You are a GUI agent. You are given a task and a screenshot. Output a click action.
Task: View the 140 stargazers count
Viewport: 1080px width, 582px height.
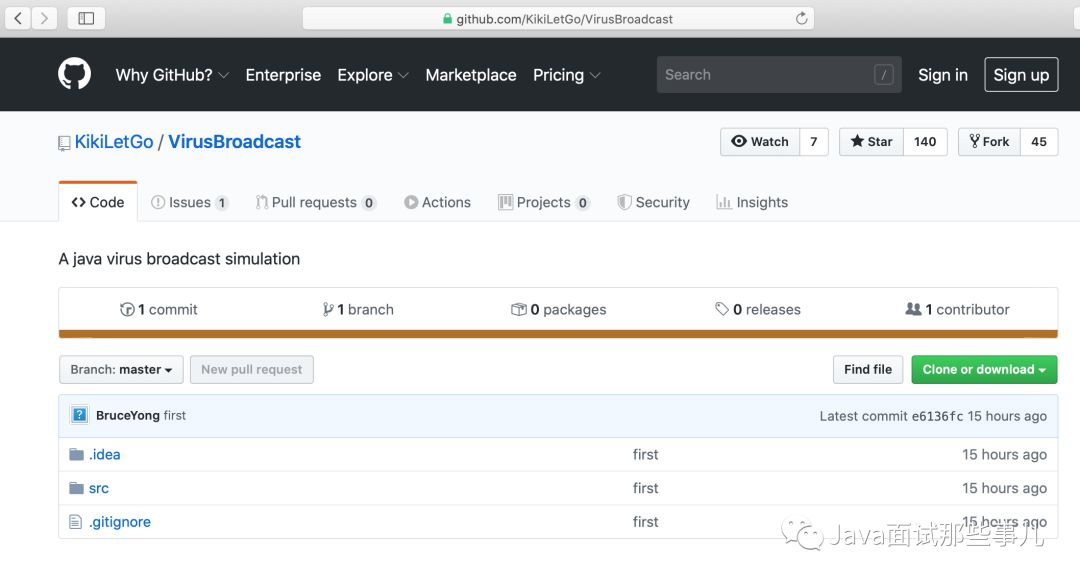925,141
